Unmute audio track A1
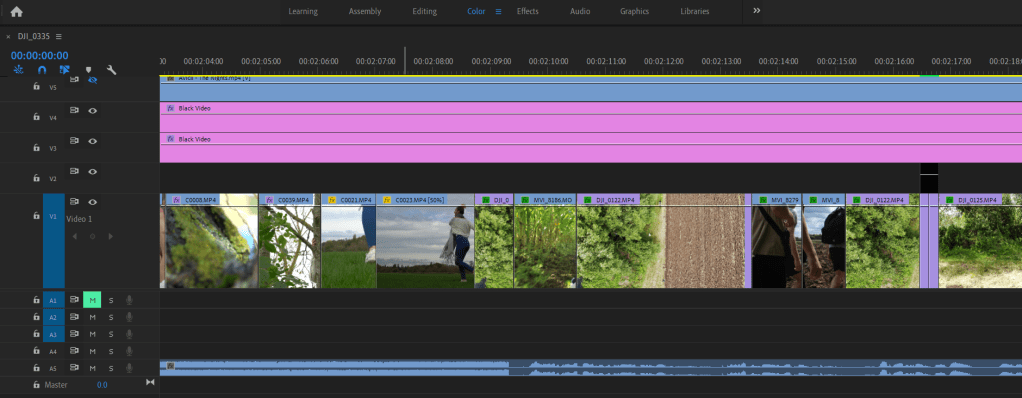The height and width of the screenshot is (398, 1022). (92, 300)
